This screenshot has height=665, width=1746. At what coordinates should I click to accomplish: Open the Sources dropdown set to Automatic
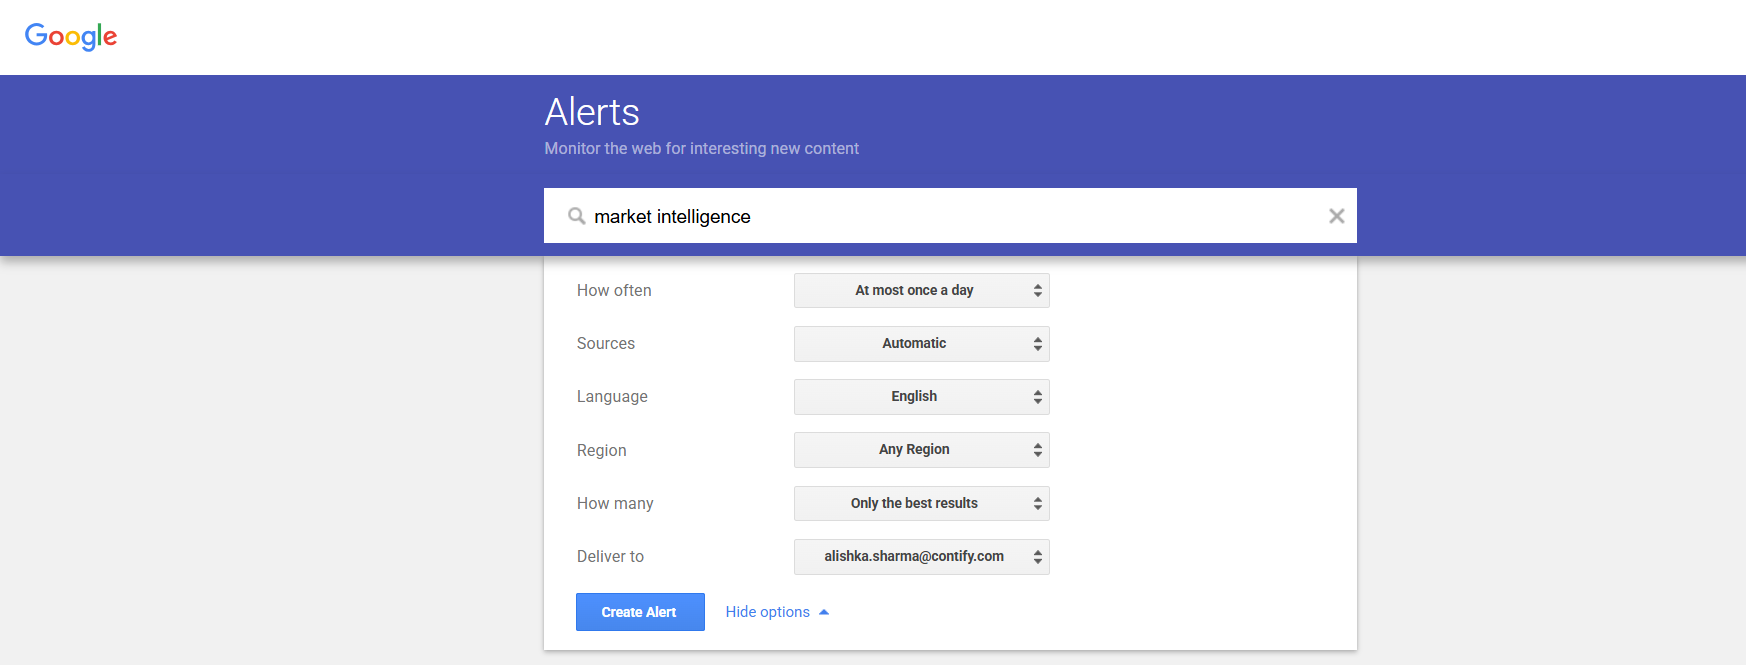tap(921, 344)
